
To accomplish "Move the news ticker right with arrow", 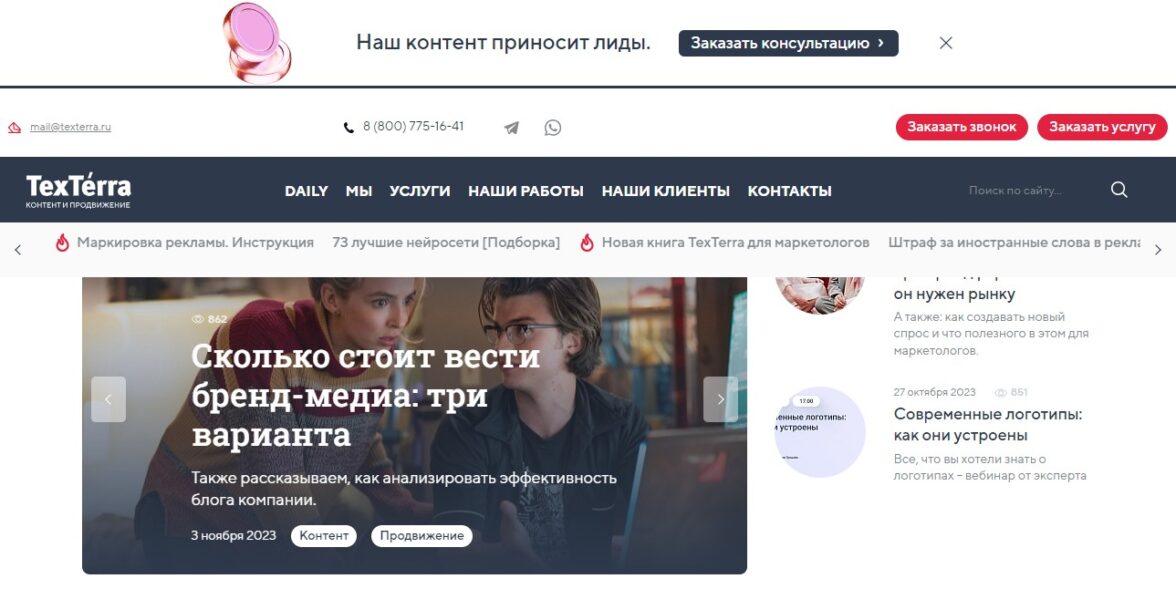I will [1158, 250].
